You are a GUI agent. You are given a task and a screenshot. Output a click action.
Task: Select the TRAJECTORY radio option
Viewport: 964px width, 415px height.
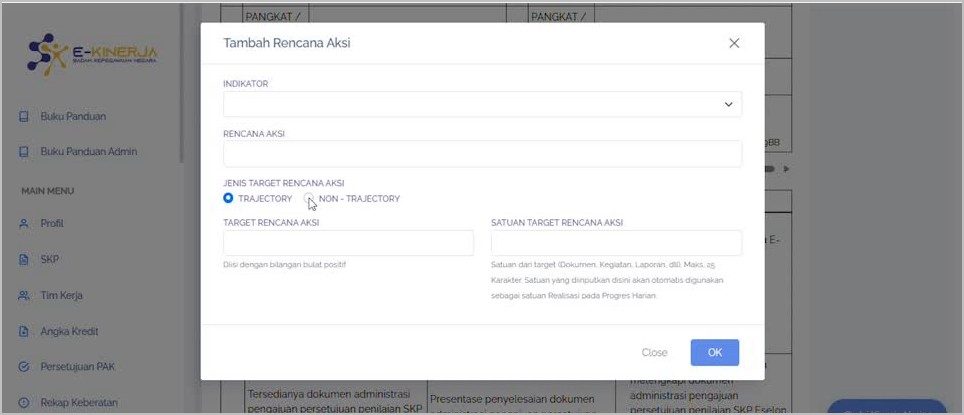click(x=228, y=198)
